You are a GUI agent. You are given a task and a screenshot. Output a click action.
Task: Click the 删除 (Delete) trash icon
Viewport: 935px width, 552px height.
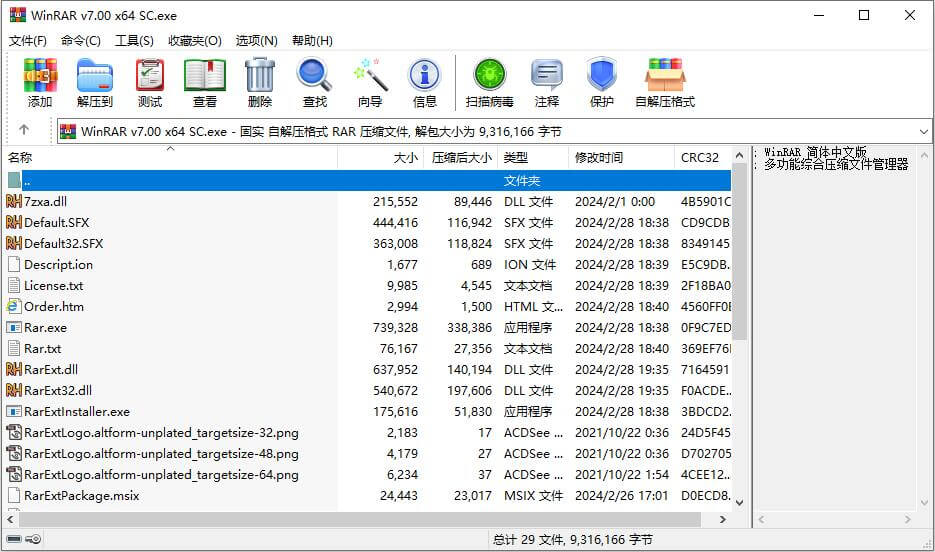pyautogui.click(x=260, y=75)
